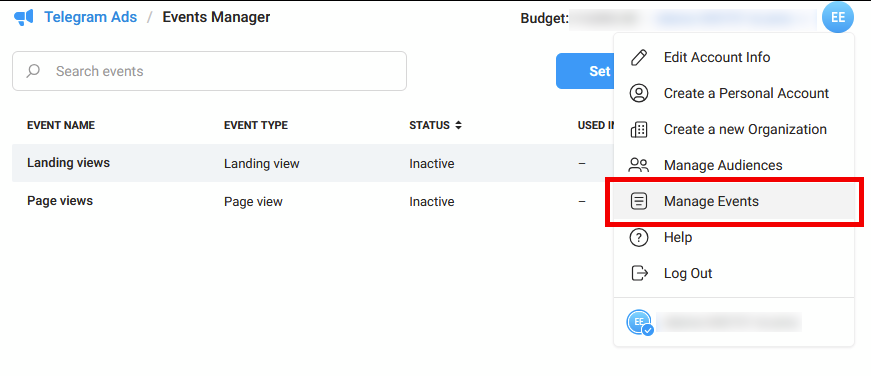
Task: Click the building icon for new Organization
Action: pos(639,129)
